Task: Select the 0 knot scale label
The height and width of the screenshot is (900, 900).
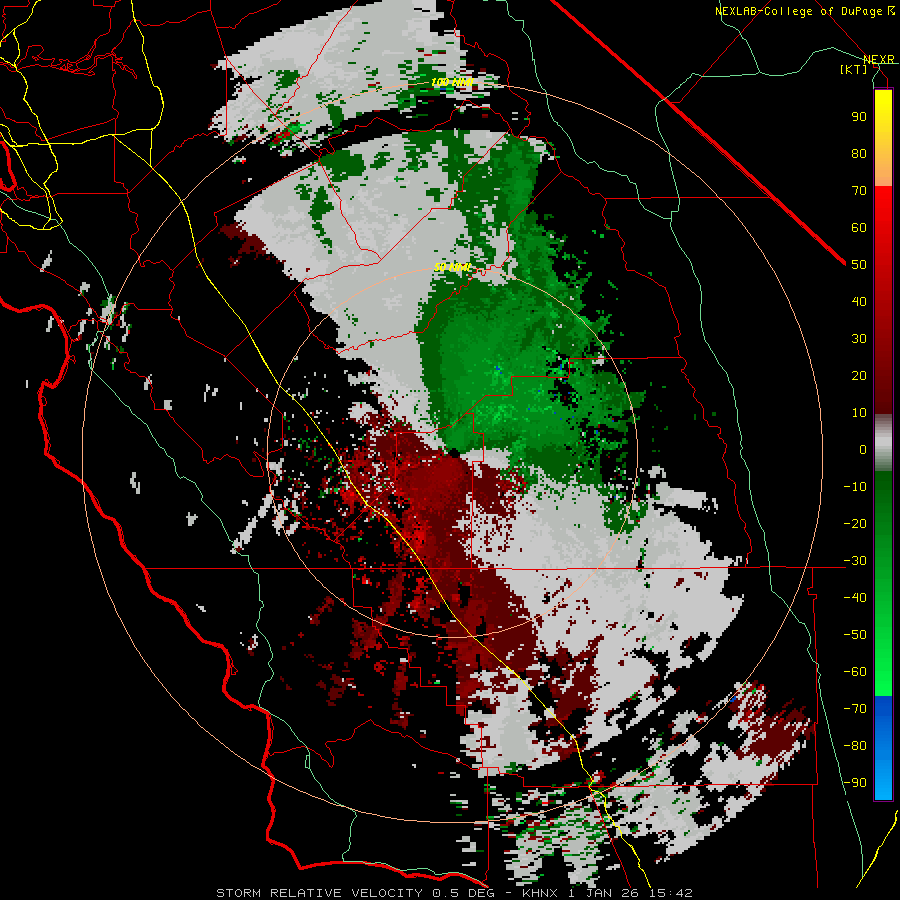Action: coord(863,450)
